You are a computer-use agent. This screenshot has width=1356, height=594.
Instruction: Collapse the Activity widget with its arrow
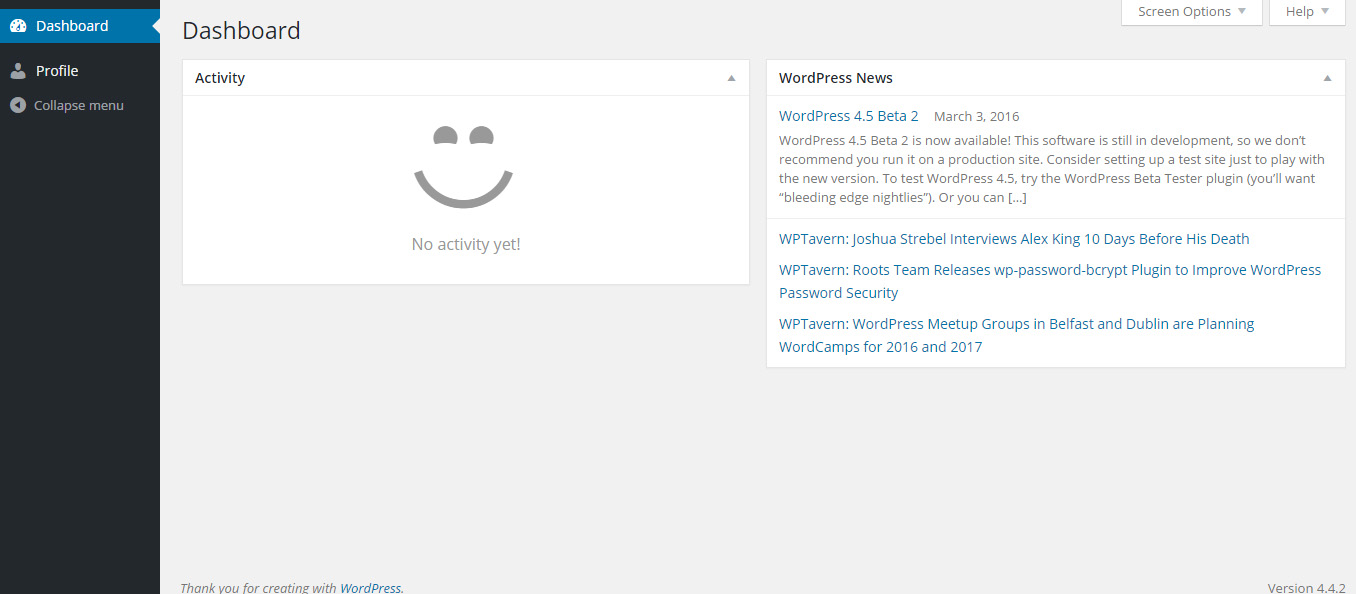coord(731,78)
